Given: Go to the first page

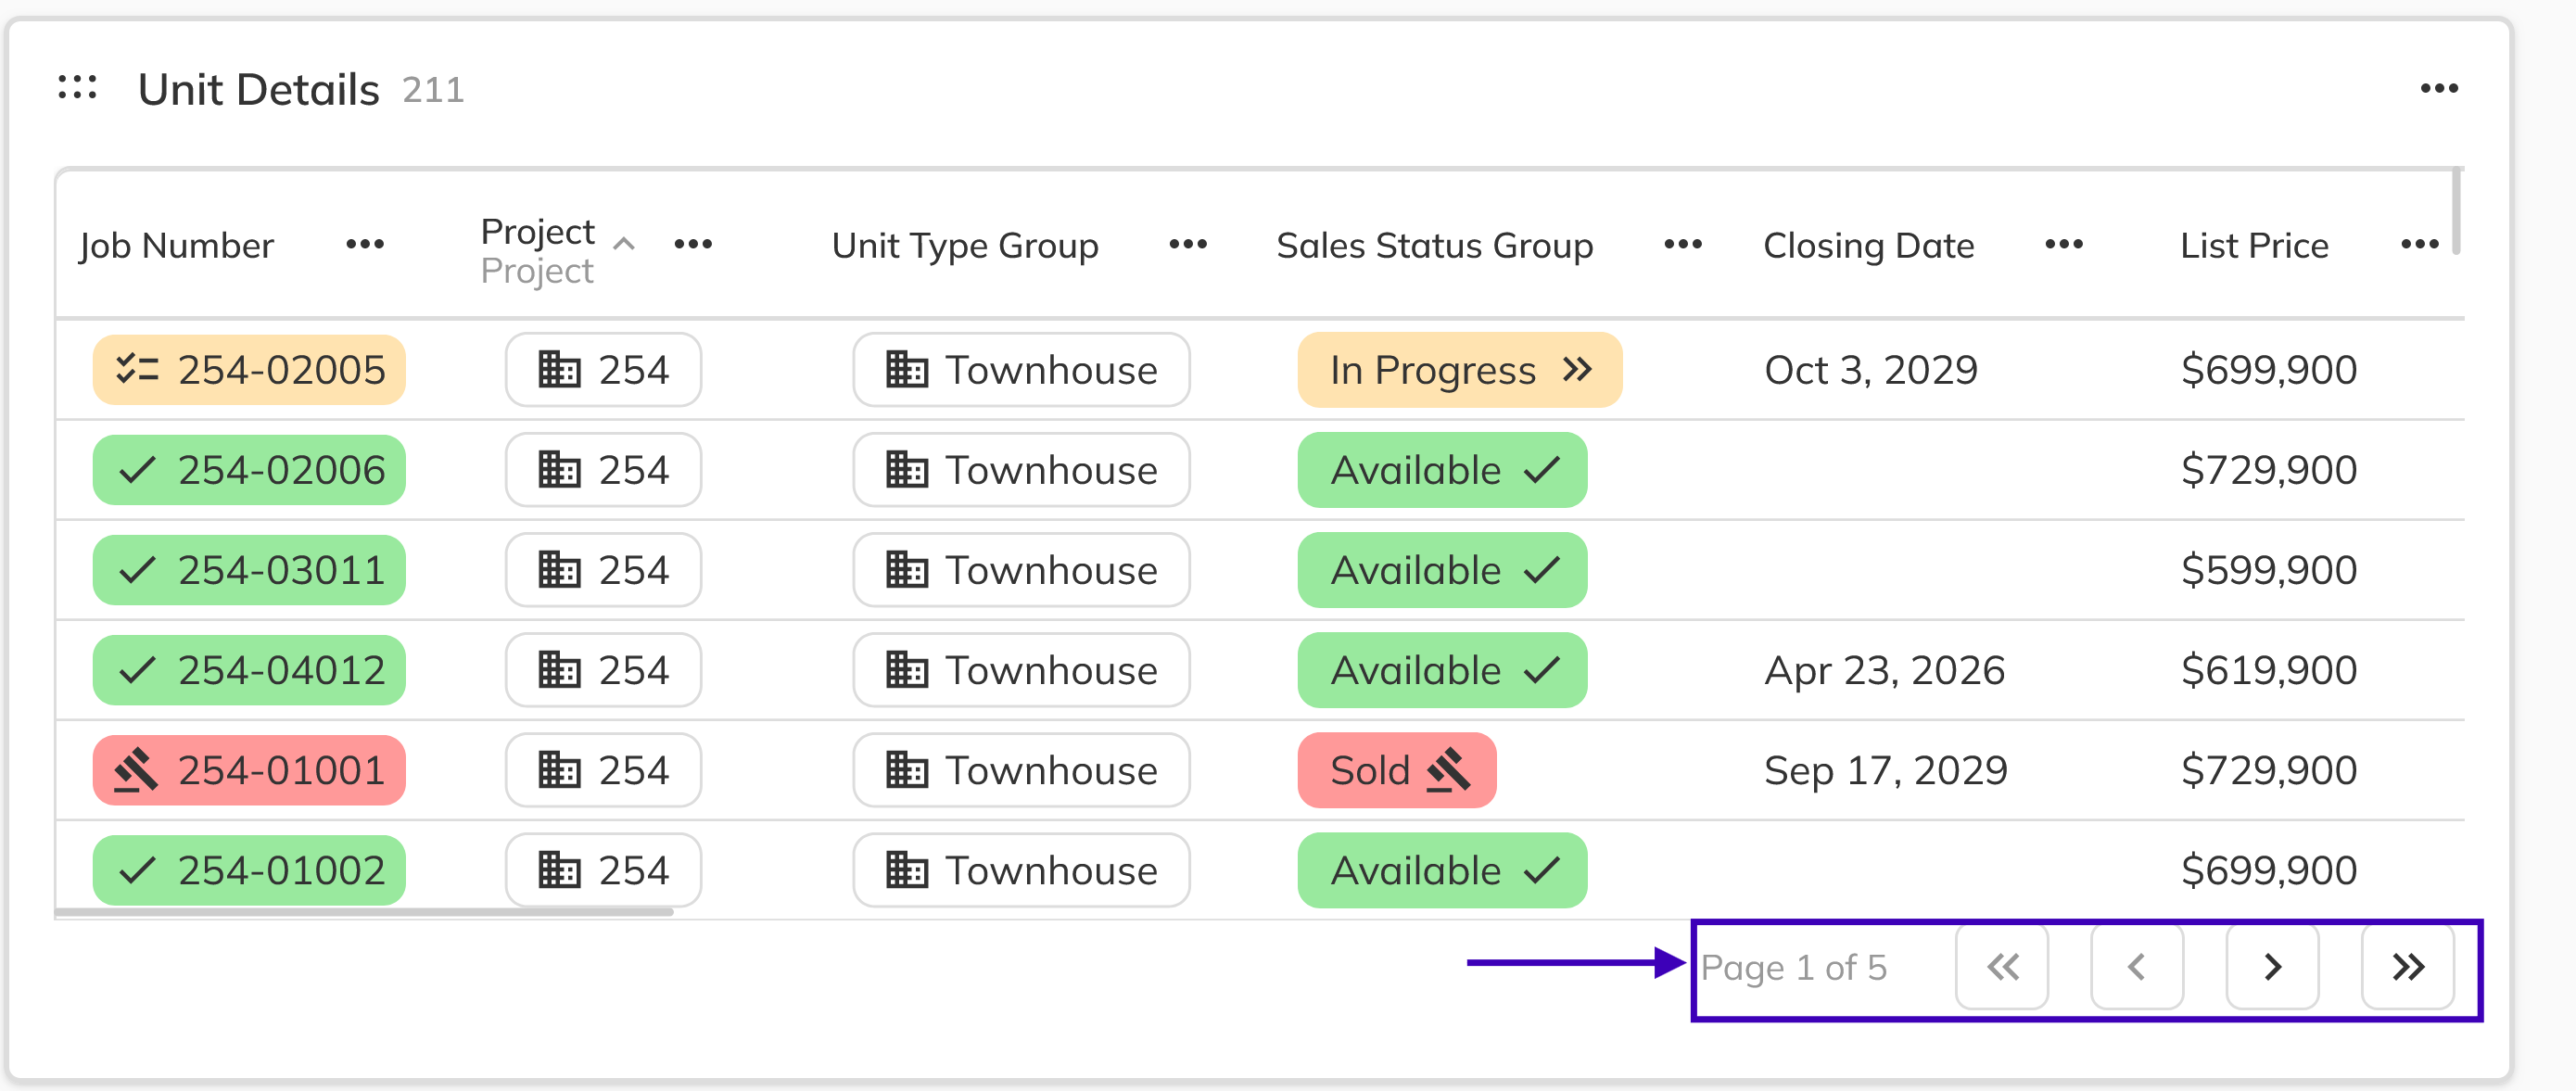Looking at the screenshot, I should click(x=2002, y=967).
